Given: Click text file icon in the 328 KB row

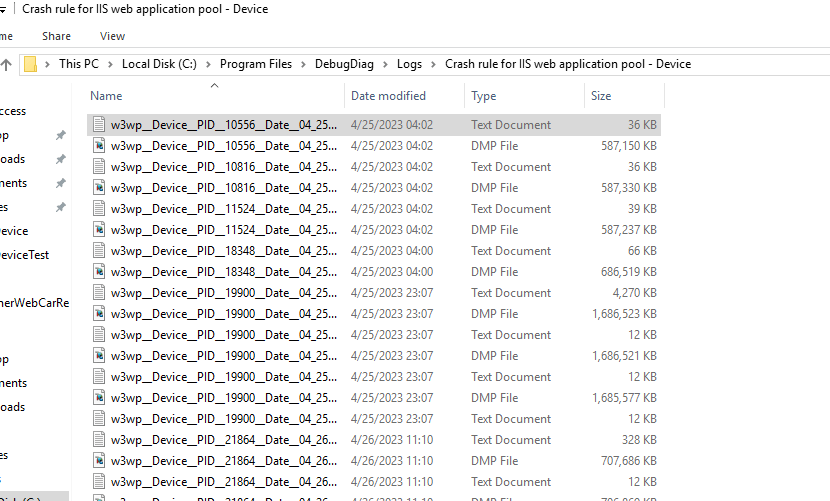Looking at the screenshot, I should coord(98,440).
